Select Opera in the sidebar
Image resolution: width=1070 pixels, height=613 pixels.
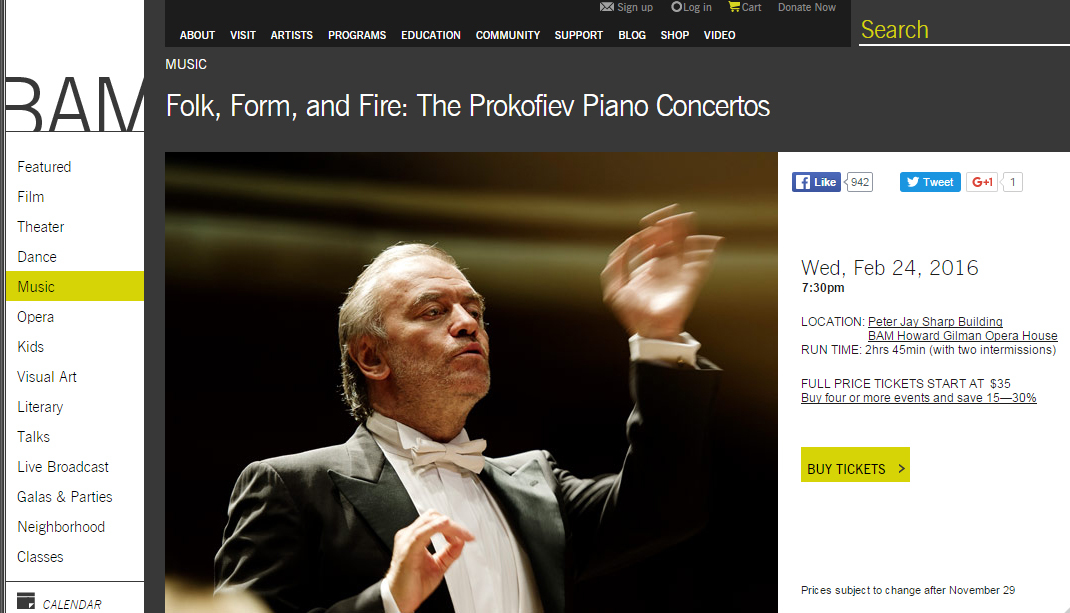pyautogui.click(x=35, y=317)
